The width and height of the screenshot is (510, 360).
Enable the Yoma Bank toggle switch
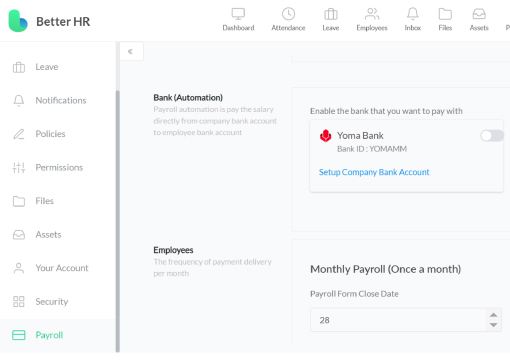point(492,136)
